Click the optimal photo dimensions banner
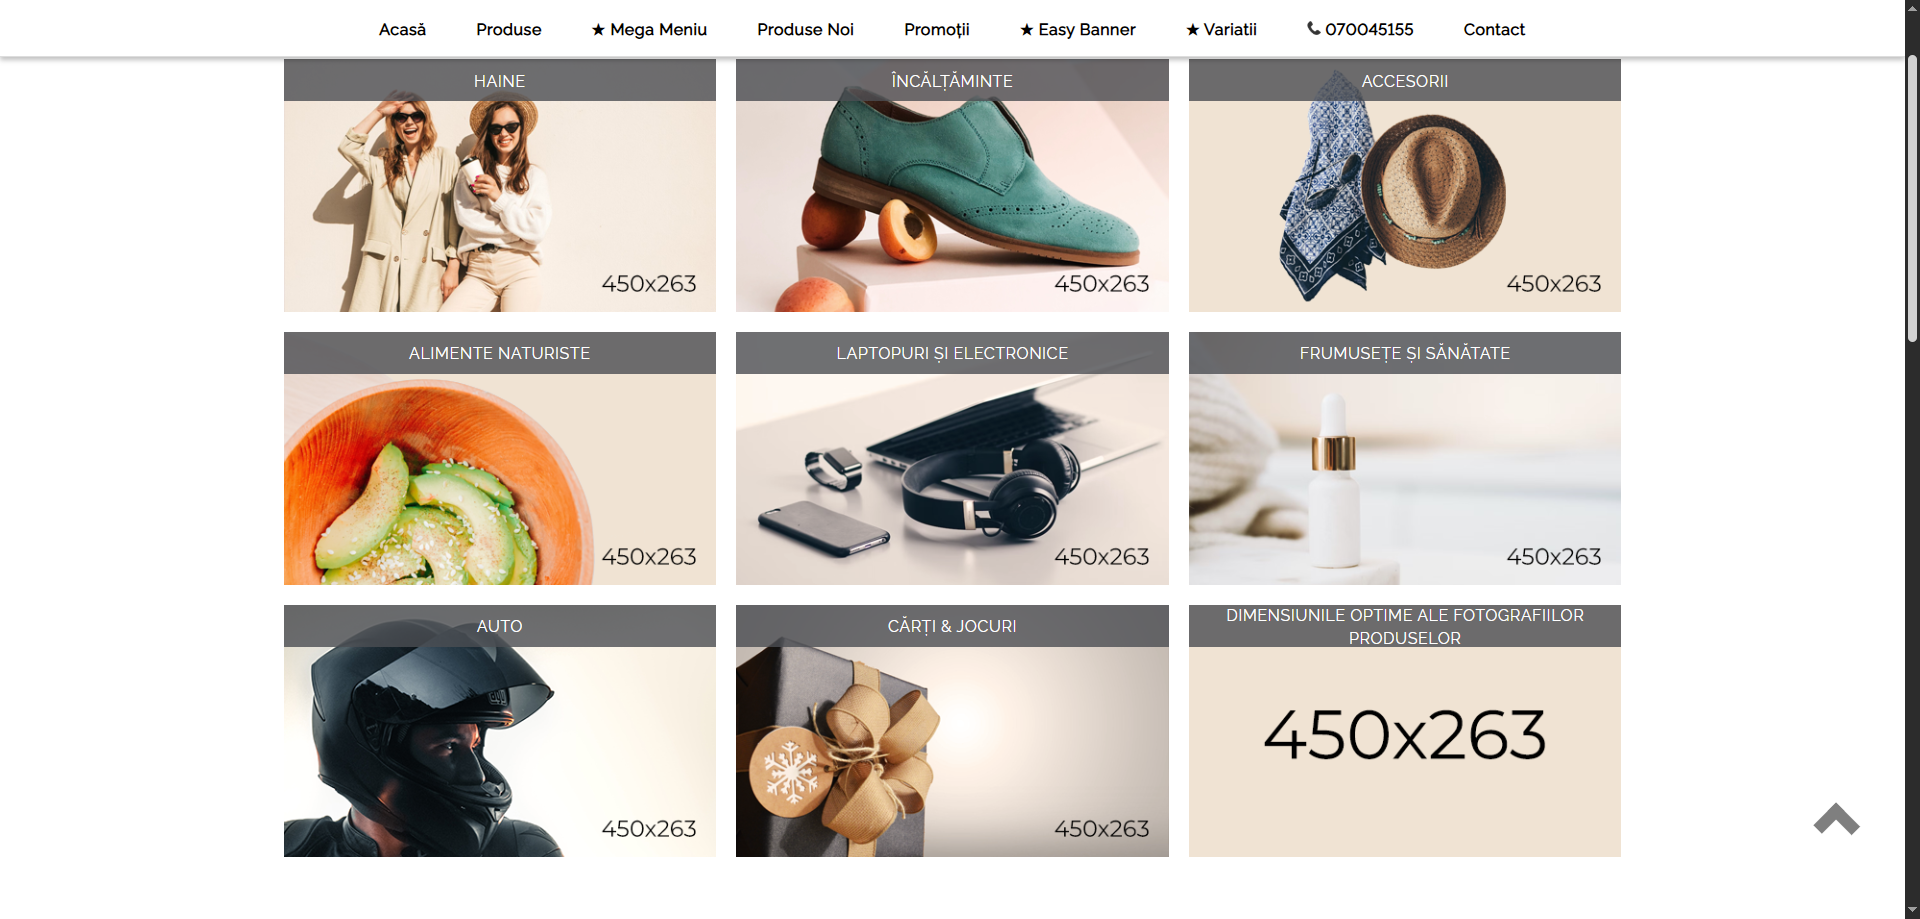 1404,731
